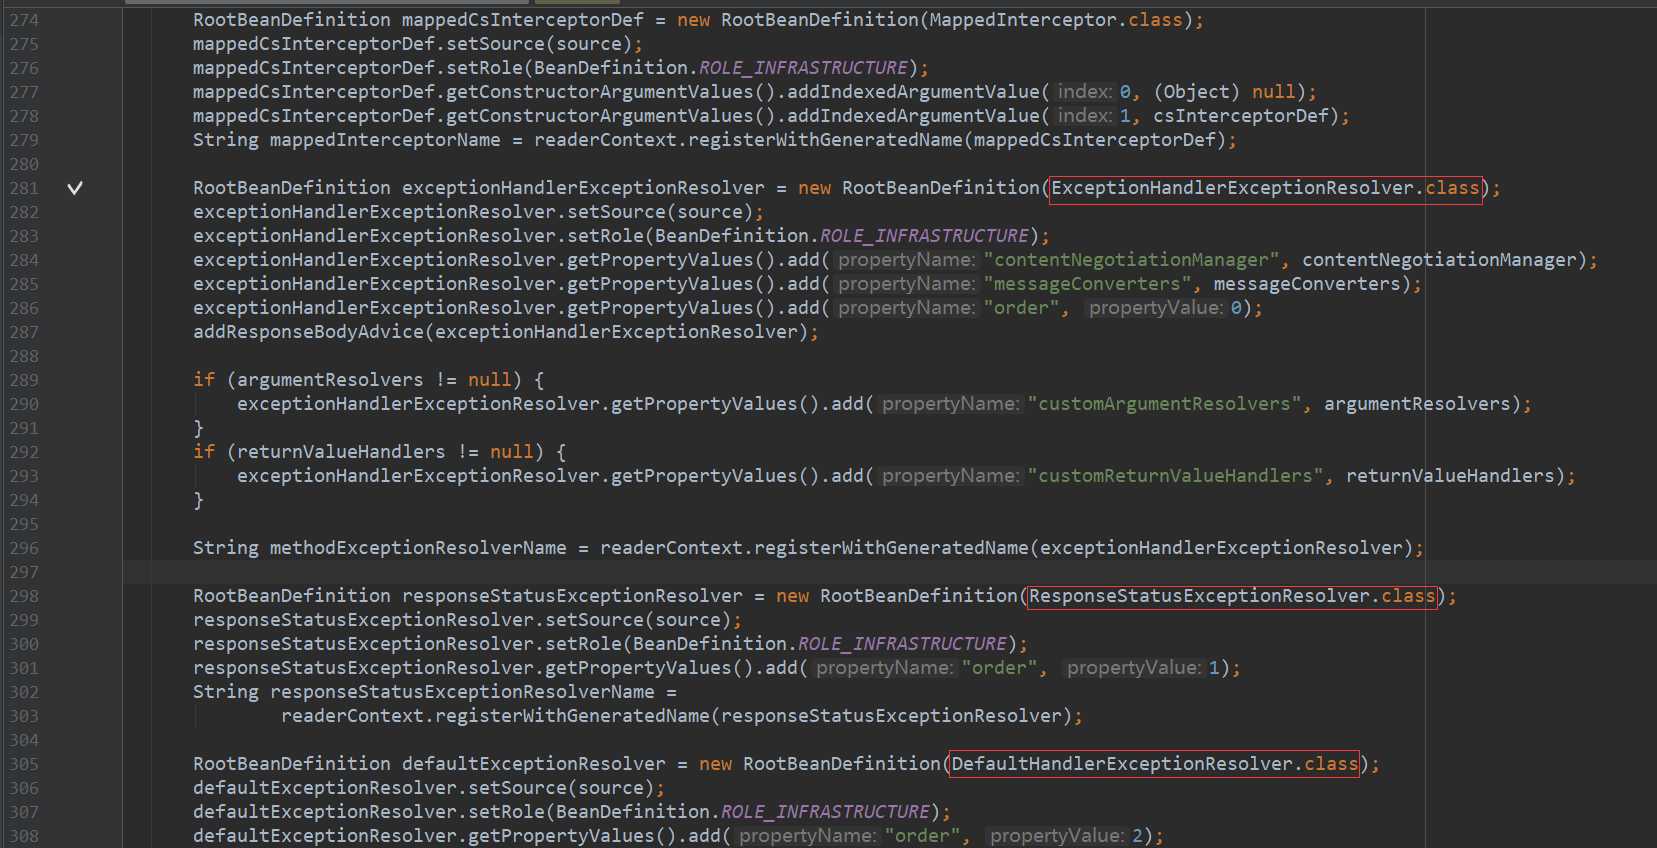Click line number 279 in the gutter
This screenshot has height=848, width=1657.
pos(24,140)
